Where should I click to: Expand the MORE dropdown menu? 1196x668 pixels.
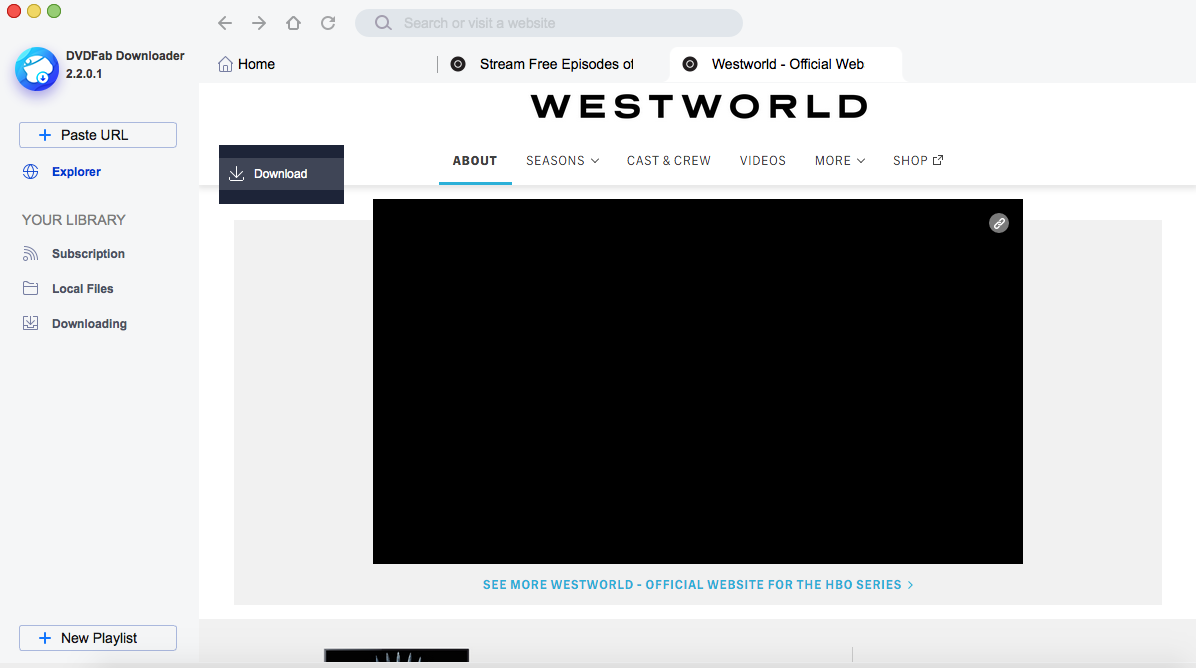[840, 161]
